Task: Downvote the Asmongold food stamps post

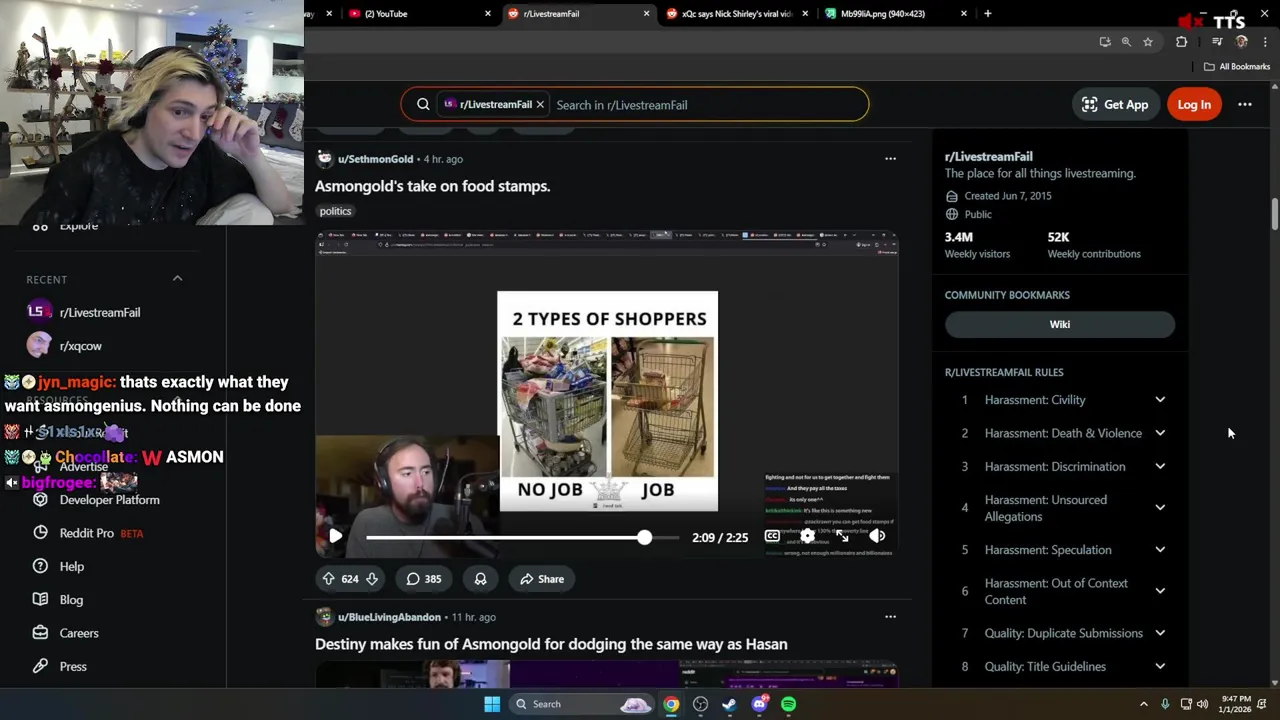Action: [372, 579]
